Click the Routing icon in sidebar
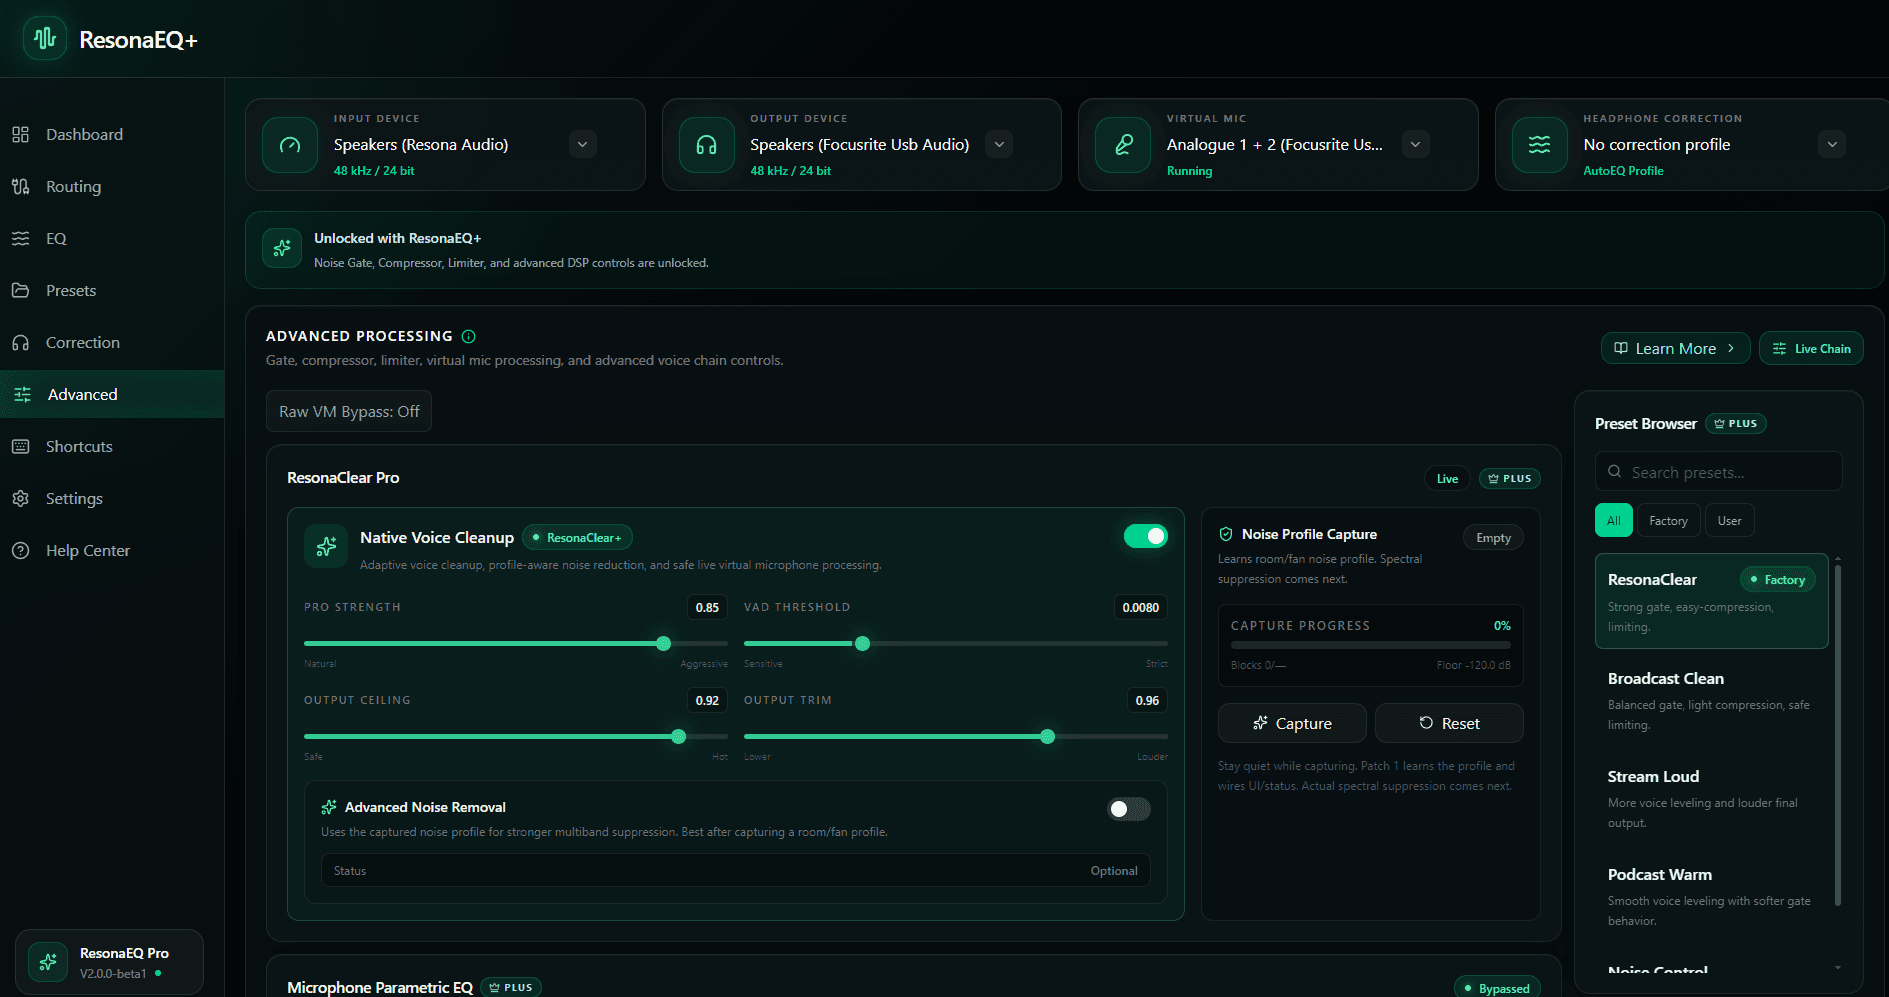This screenshot has width=1889, height=997. (x=20, y=186)
